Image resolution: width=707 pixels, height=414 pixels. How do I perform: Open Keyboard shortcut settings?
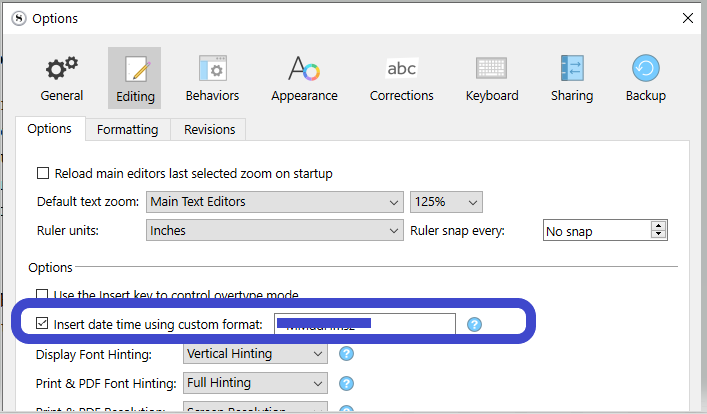point(491,78)
